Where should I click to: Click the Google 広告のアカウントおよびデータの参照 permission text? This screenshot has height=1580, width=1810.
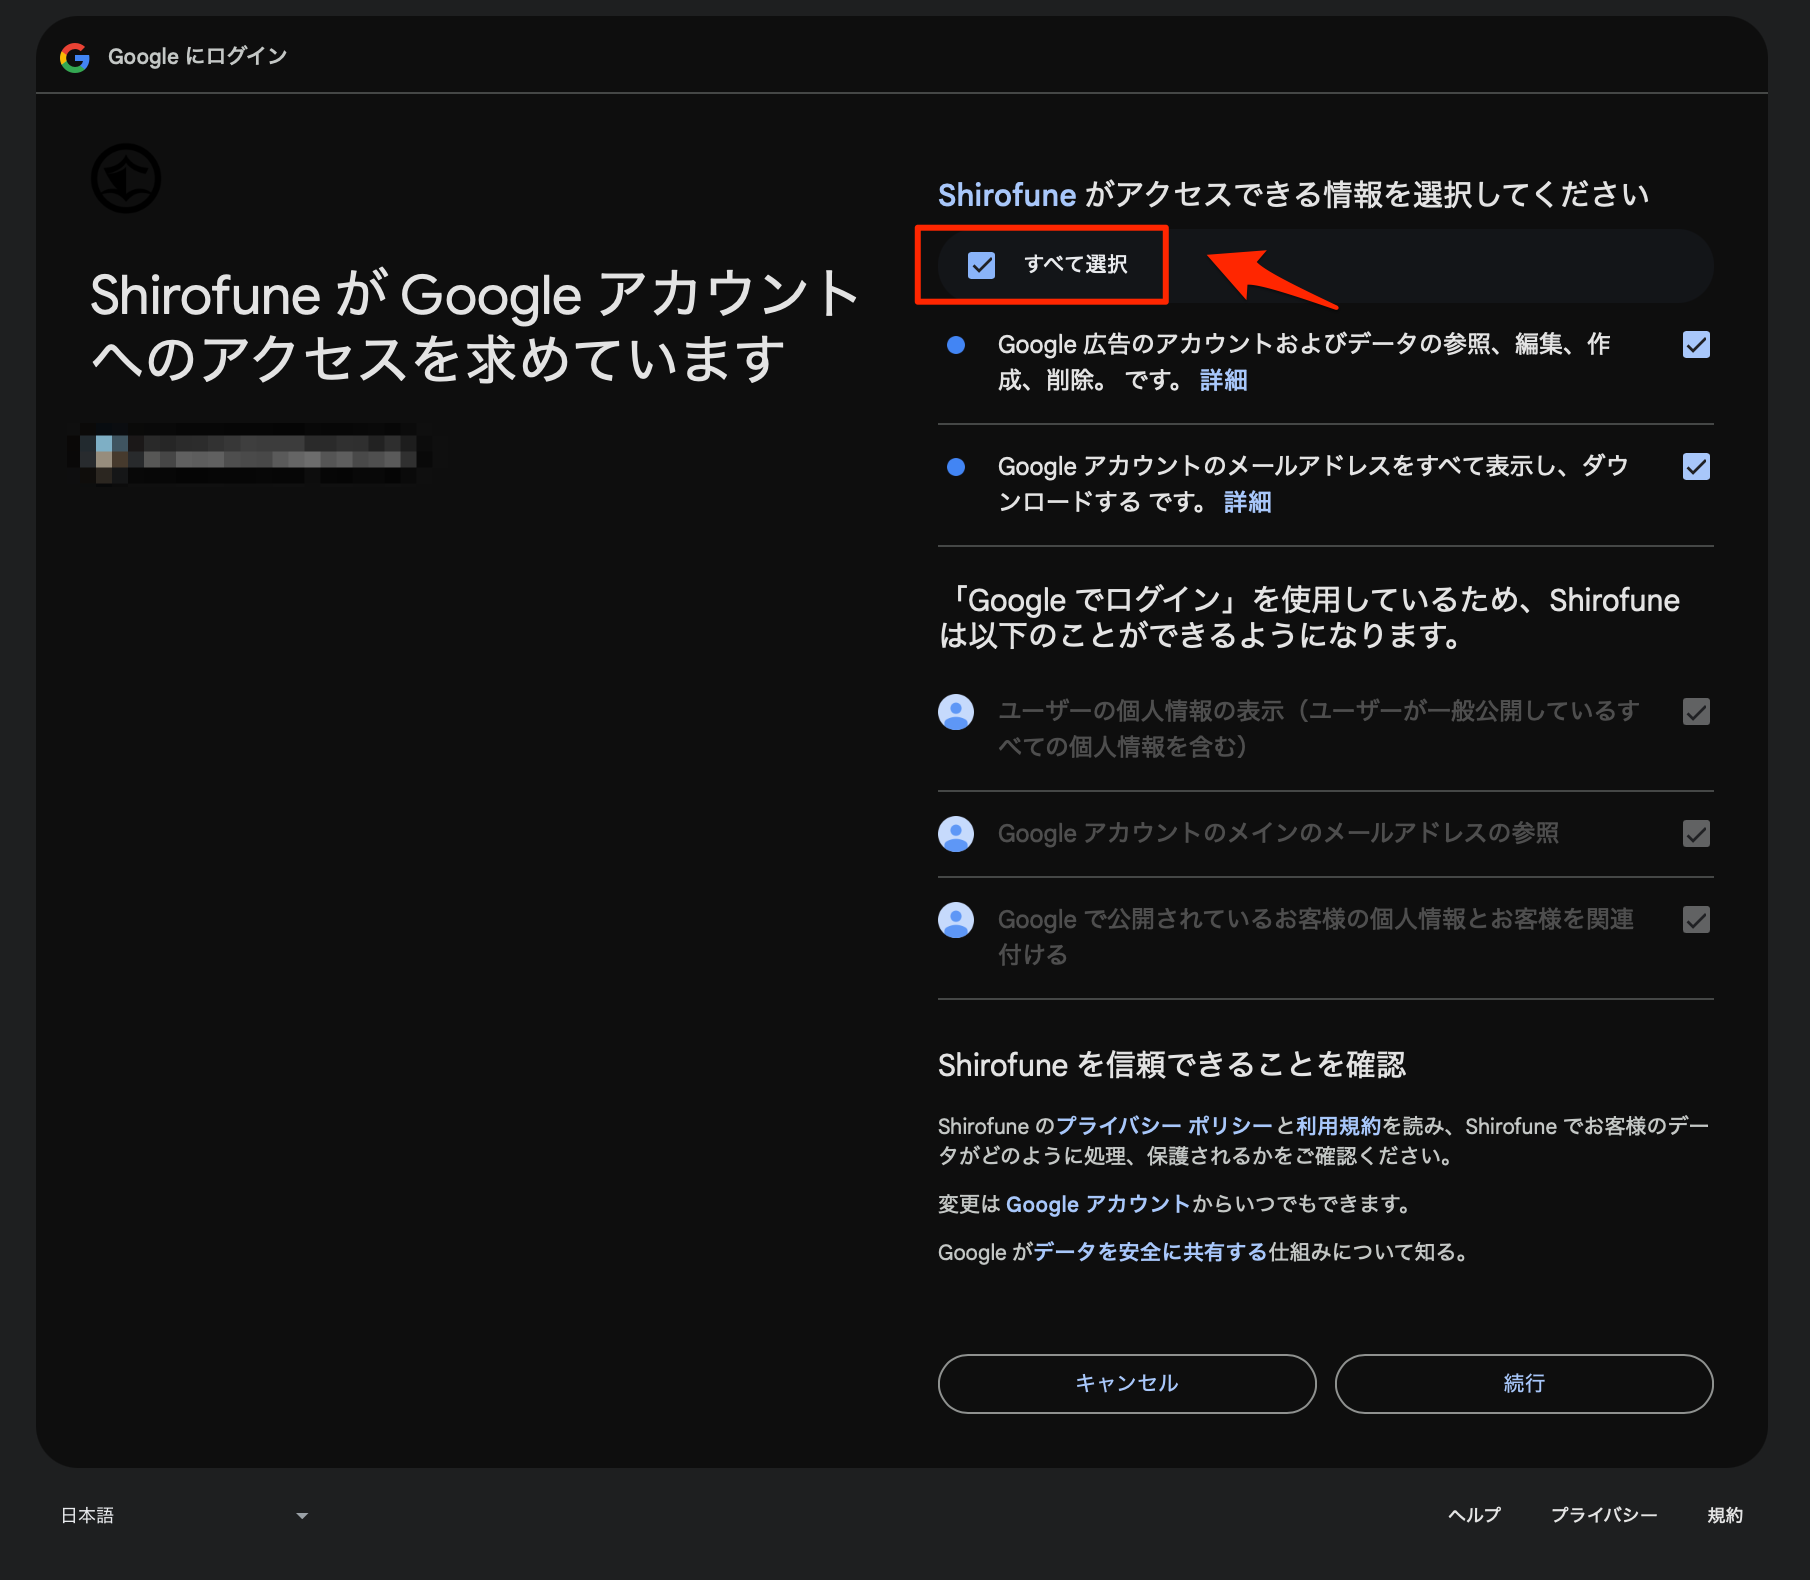tap(1304, 363)
